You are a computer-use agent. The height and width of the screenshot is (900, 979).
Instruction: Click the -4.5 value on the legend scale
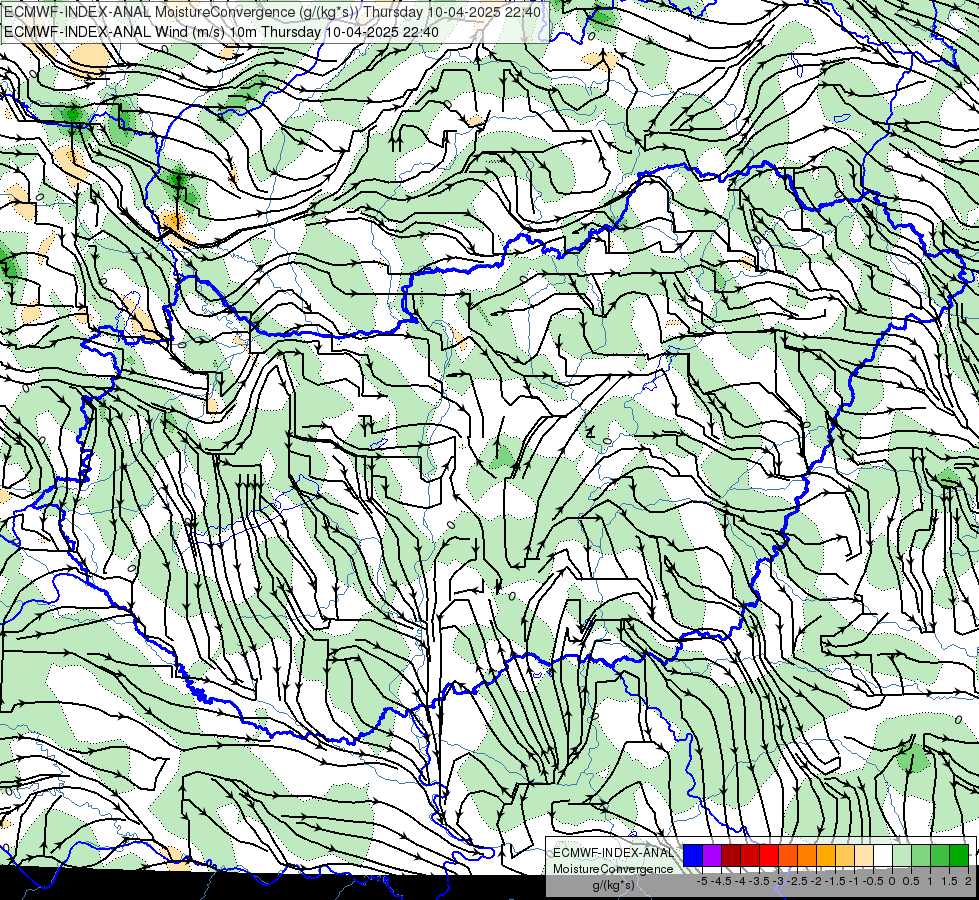point(721,881)
